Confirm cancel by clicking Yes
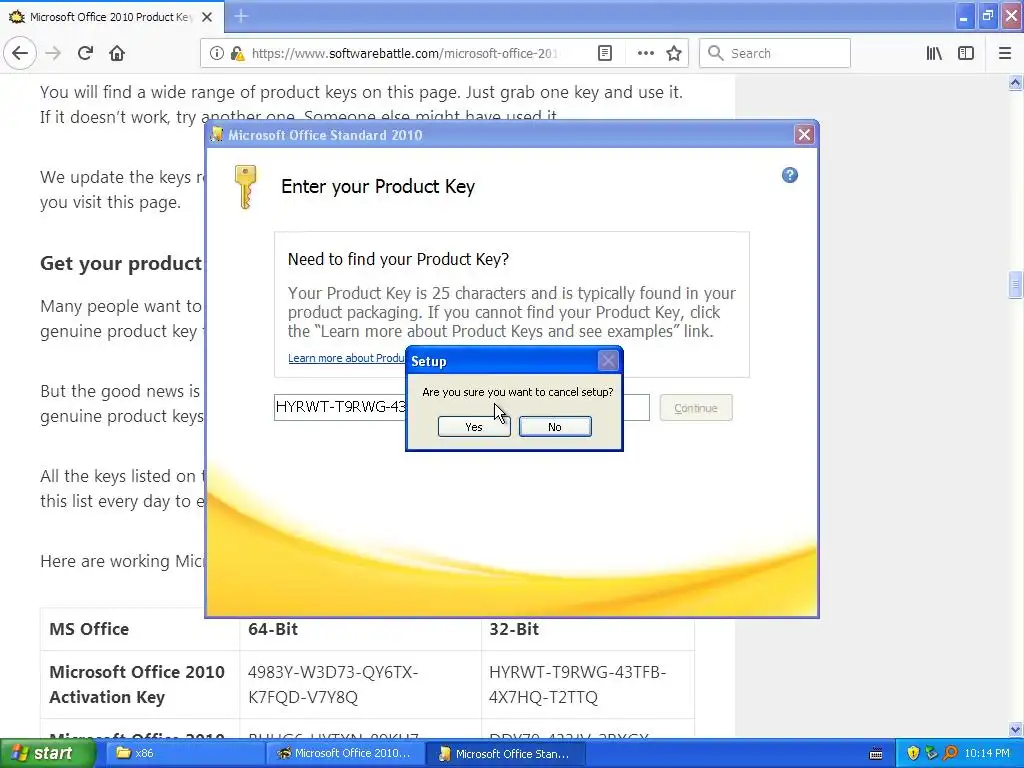Viewport: 1024px width, 768px height. coord(474,426)
